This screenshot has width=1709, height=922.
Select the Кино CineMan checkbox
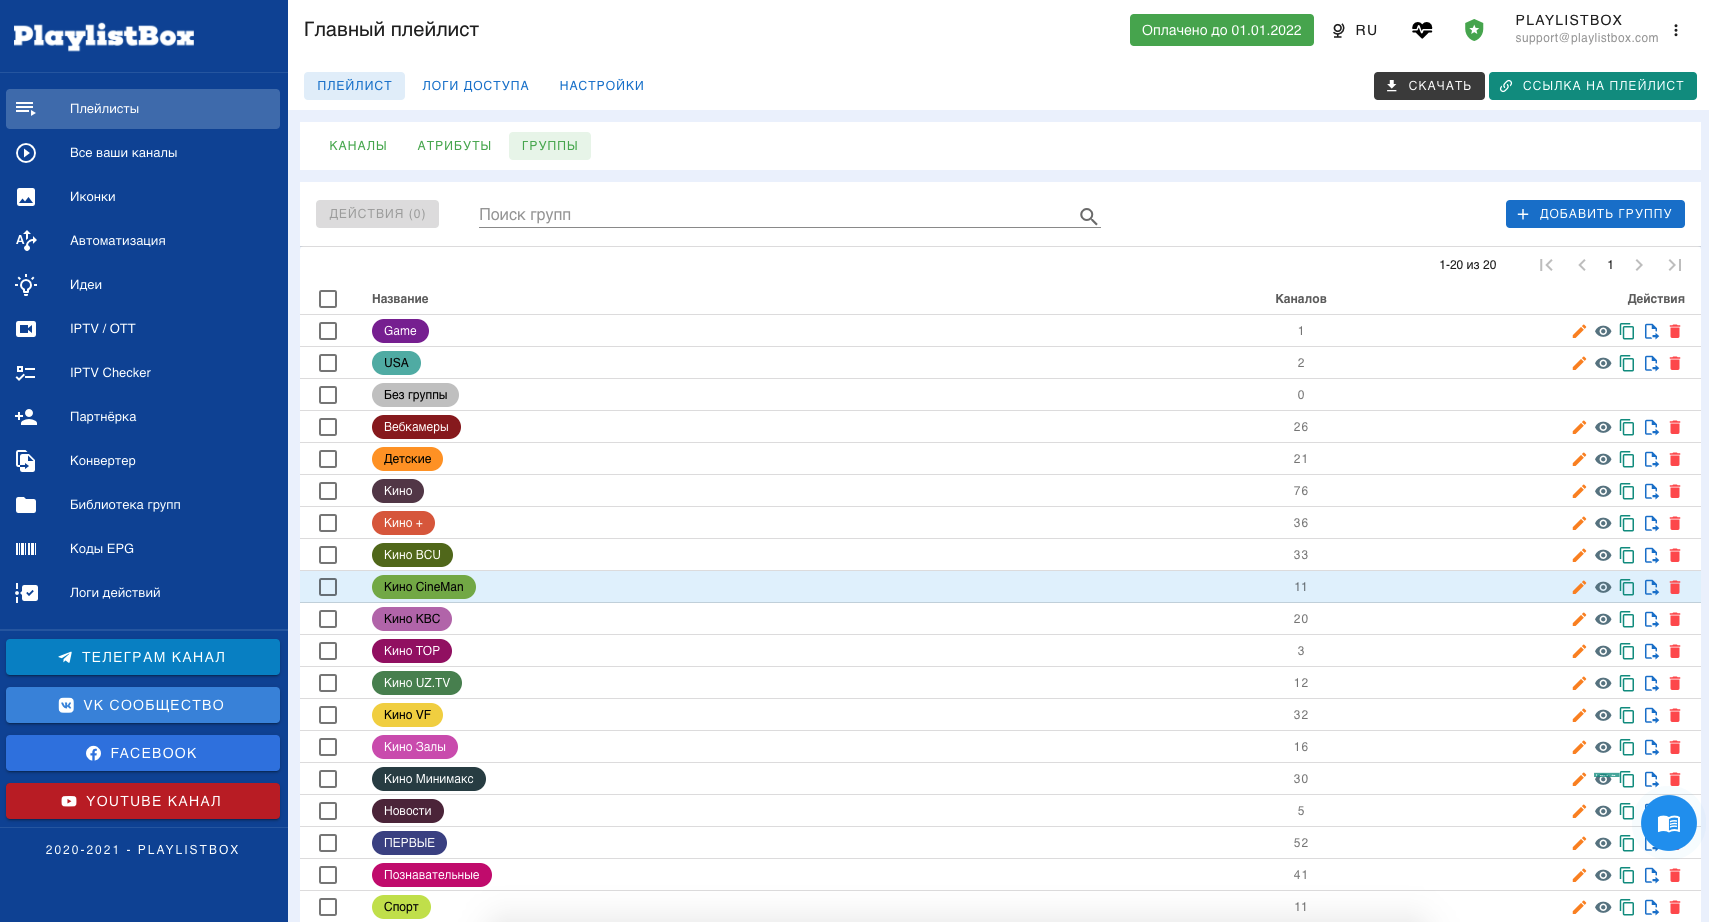pos(328,587)
